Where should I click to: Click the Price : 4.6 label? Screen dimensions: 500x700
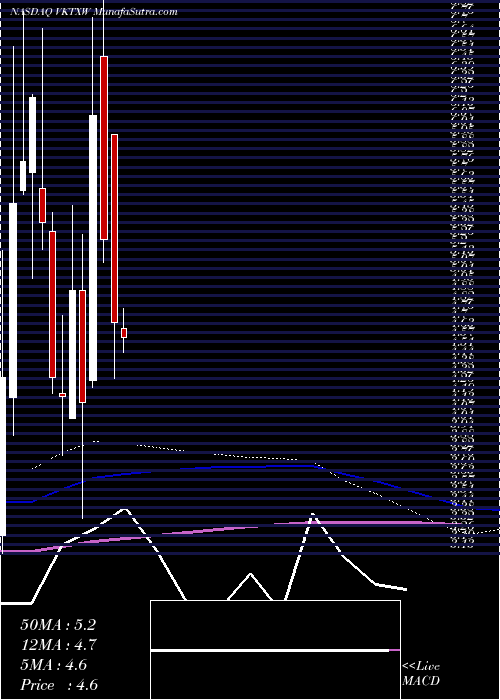pyautogui.click(x=59, y=685)
